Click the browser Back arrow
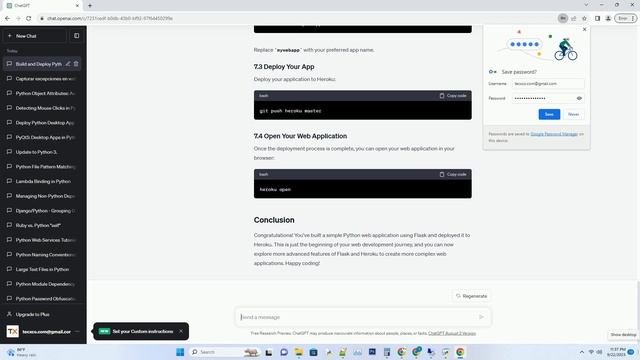This screenshot has height=360, width=640. pyautogui.click(x=7, y=18)
